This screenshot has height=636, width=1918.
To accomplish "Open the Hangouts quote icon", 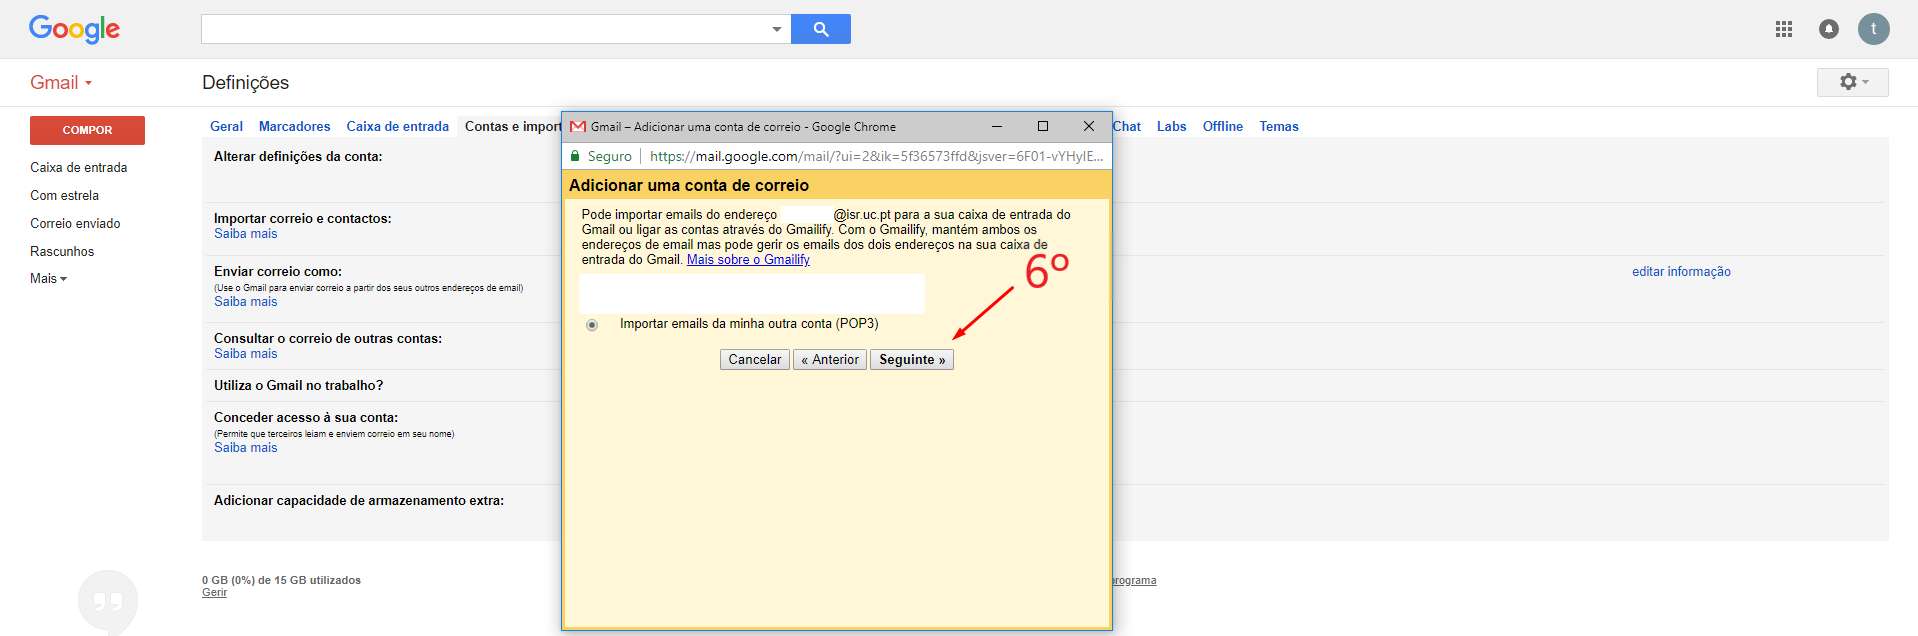I will 108,601.
